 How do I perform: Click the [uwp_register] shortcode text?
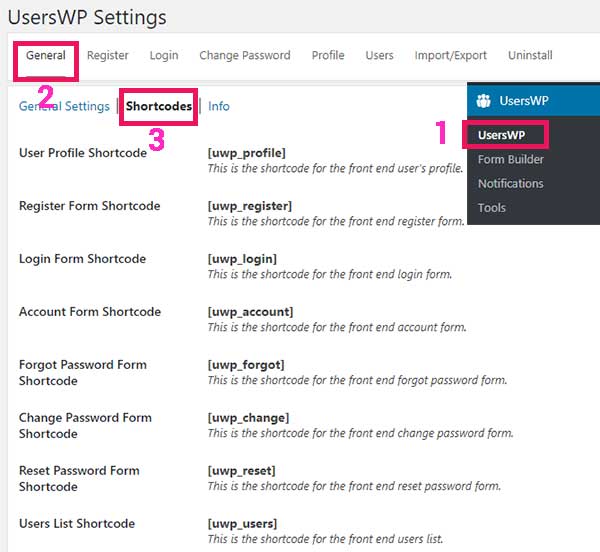click(x=249, y=206)
